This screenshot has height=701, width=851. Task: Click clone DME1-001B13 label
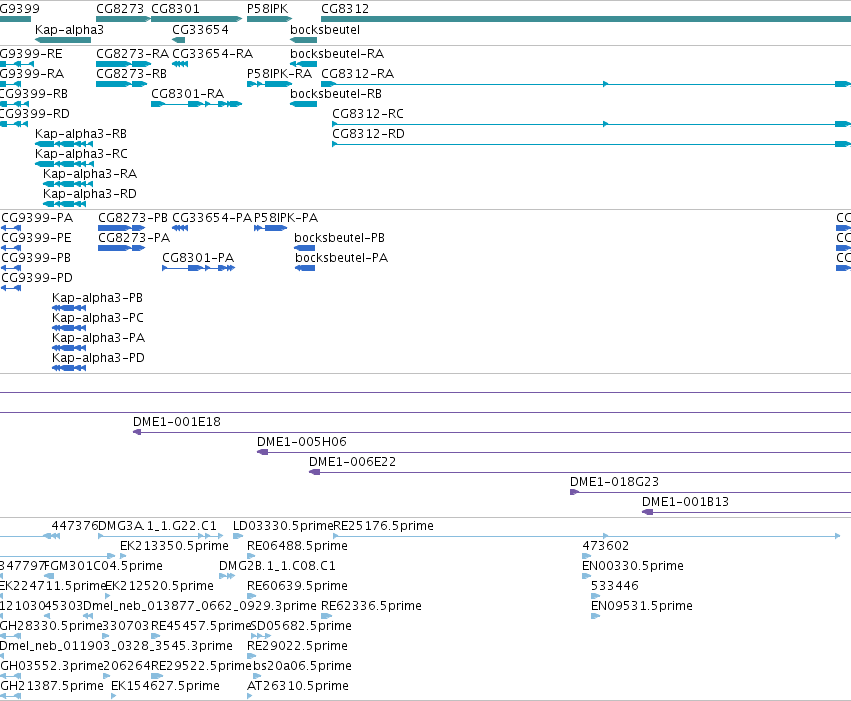click(685, 502)
